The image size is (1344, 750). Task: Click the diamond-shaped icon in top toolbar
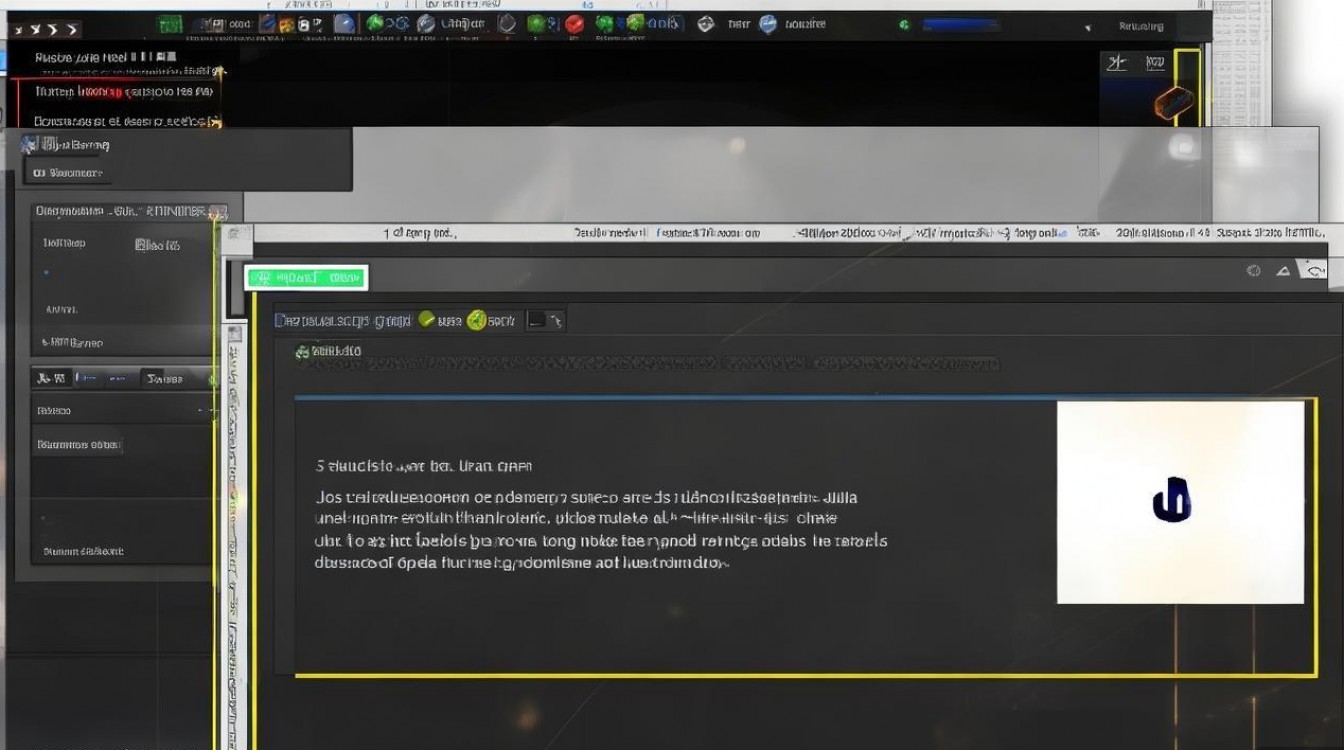pyautogui.click(x=706, y=24)
